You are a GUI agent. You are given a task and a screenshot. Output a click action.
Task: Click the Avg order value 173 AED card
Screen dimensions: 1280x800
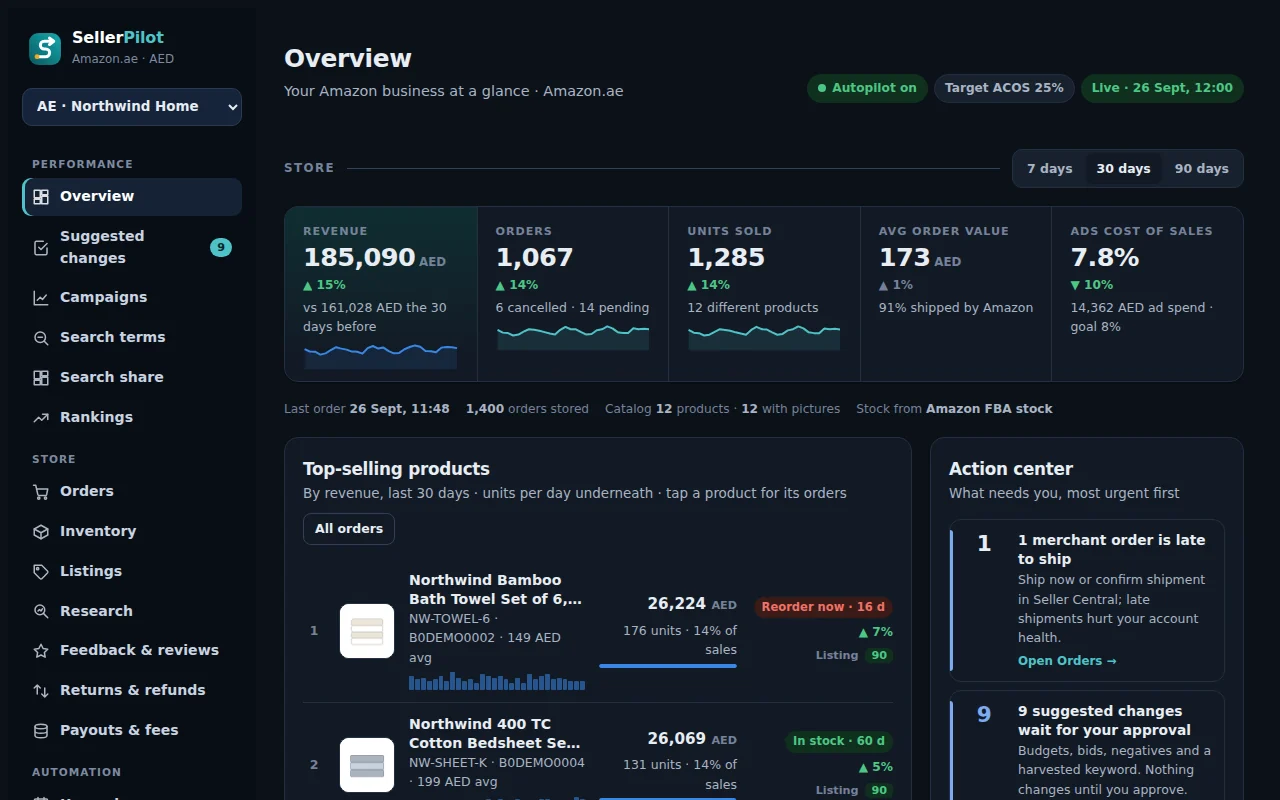[956, 294]
